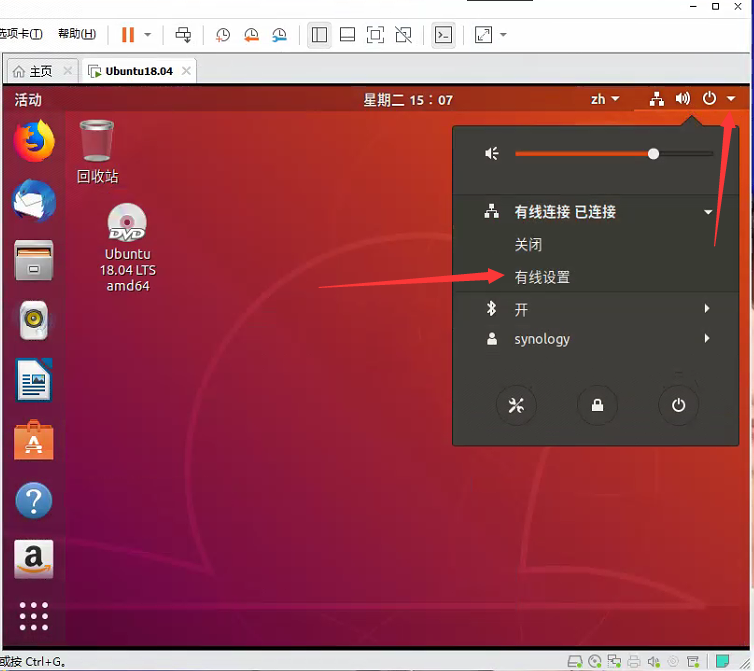Open the clock 星期二 15:07 menu
754x671 pixels.
408,100
